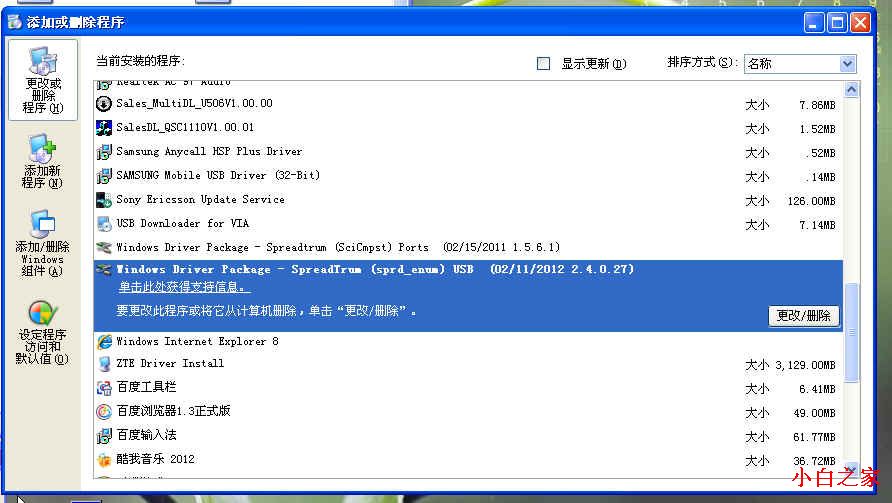Screen dimensions: 892x503
Task: Click the Sales_MultiDL_U506V1.00.00 program icon
Action: [104, 104]
